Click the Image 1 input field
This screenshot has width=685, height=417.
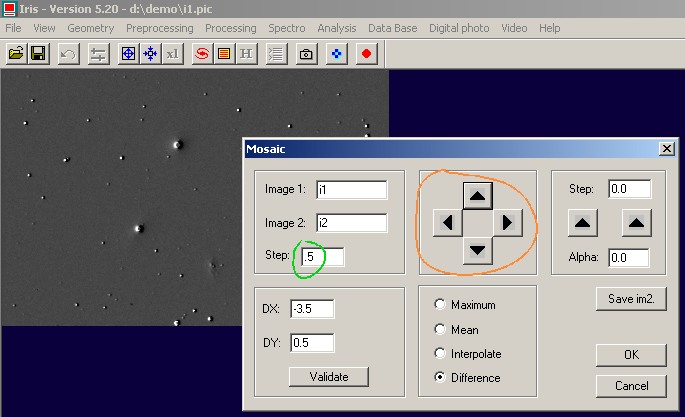[x=352, y=190]
